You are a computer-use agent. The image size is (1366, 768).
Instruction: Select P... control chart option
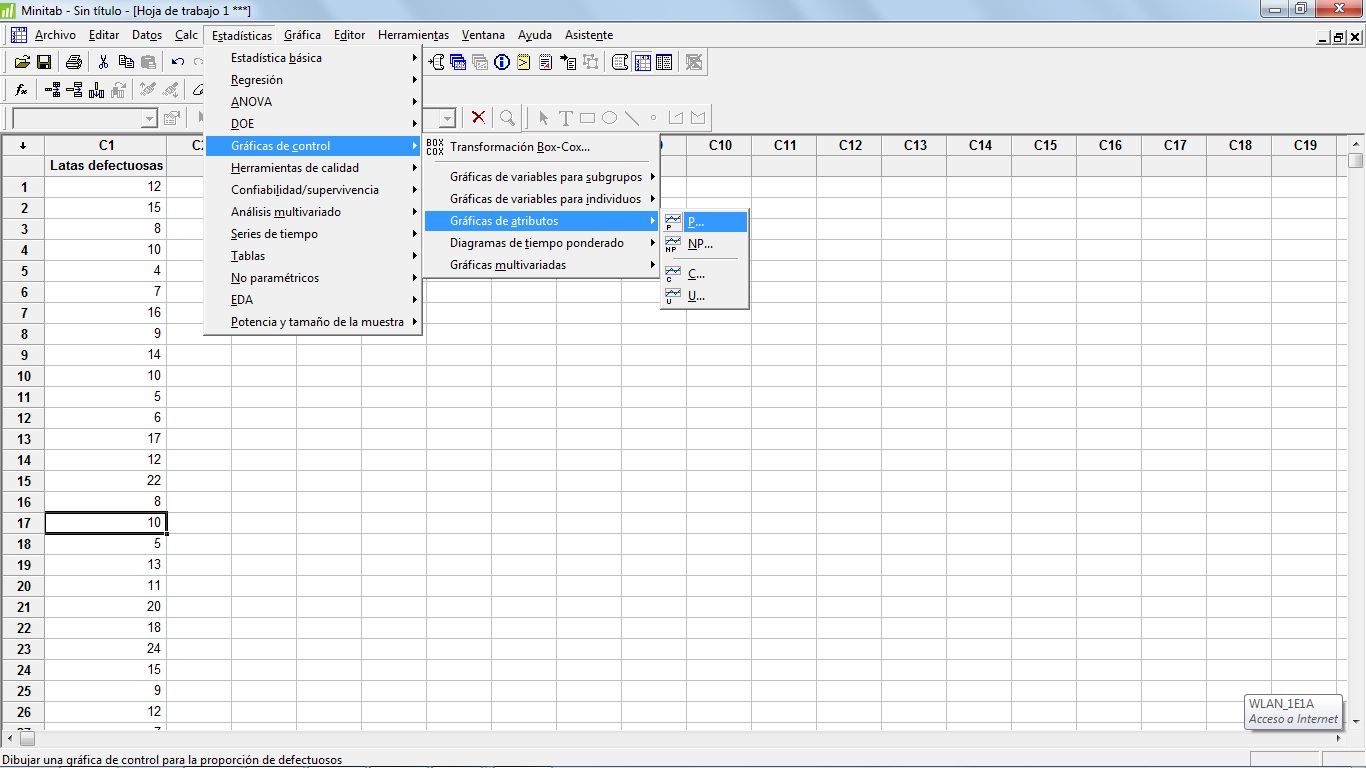click(x=705, y=222)
